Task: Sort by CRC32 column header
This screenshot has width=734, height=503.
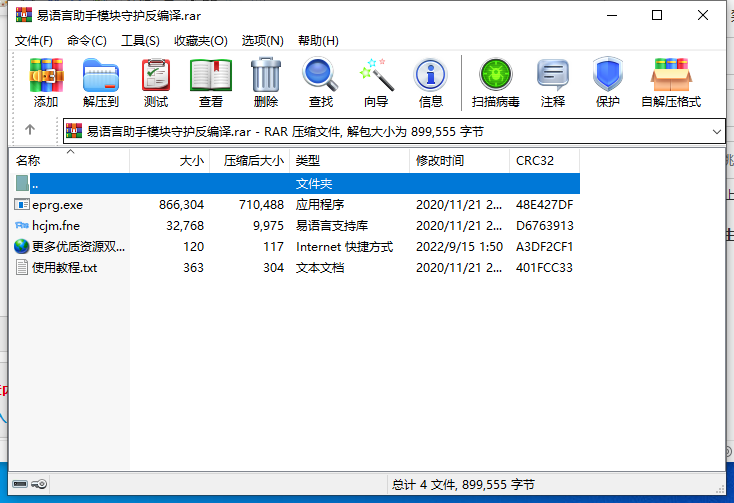Action: tap(545, 161)
